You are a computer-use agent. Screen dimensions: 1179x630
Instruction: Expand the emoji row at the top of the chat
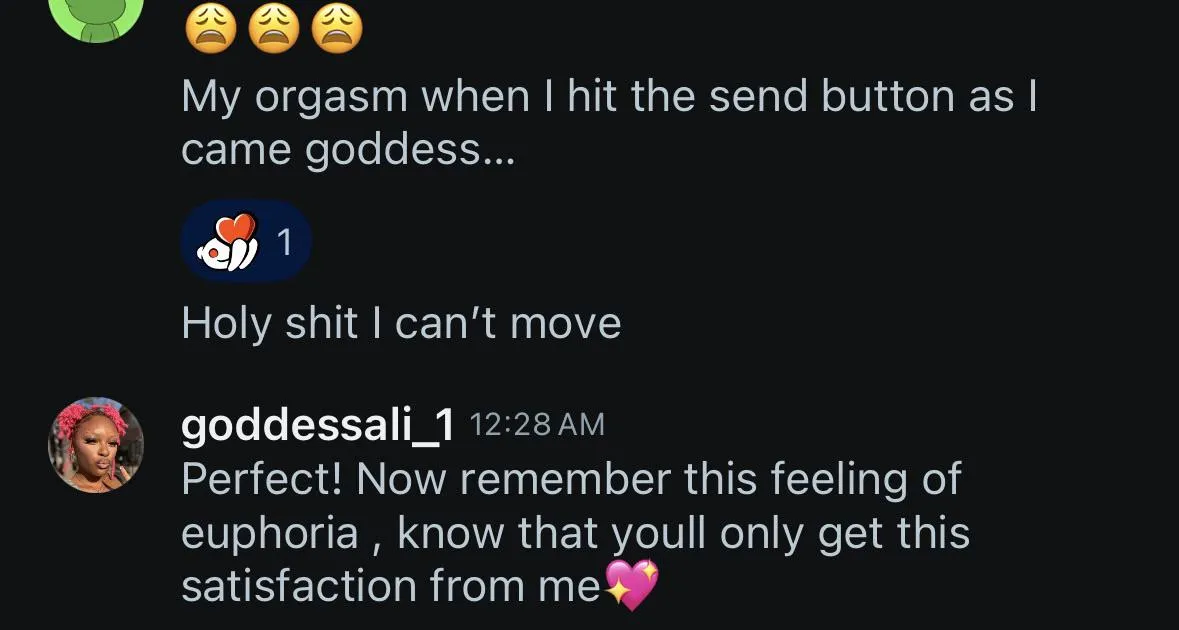tap(273, 27)
